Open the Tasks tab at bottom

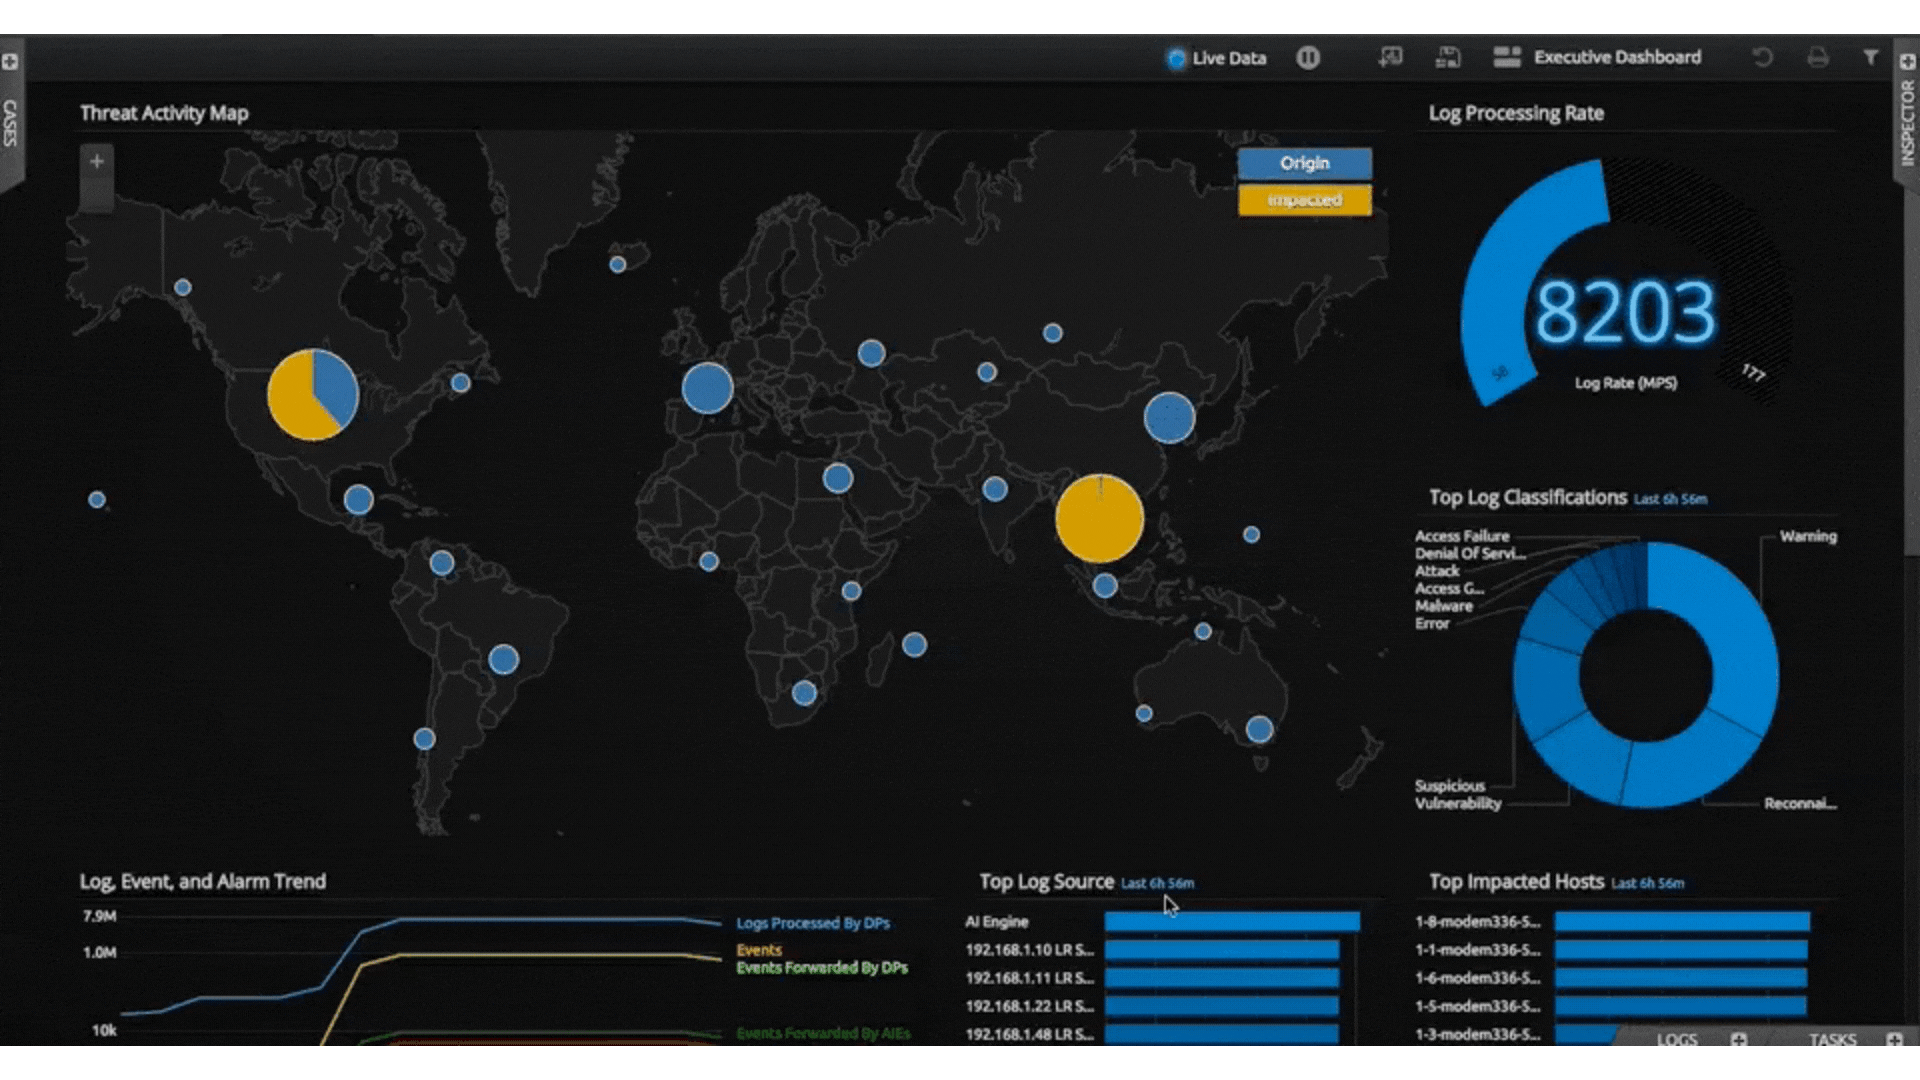(1832, 1039)
